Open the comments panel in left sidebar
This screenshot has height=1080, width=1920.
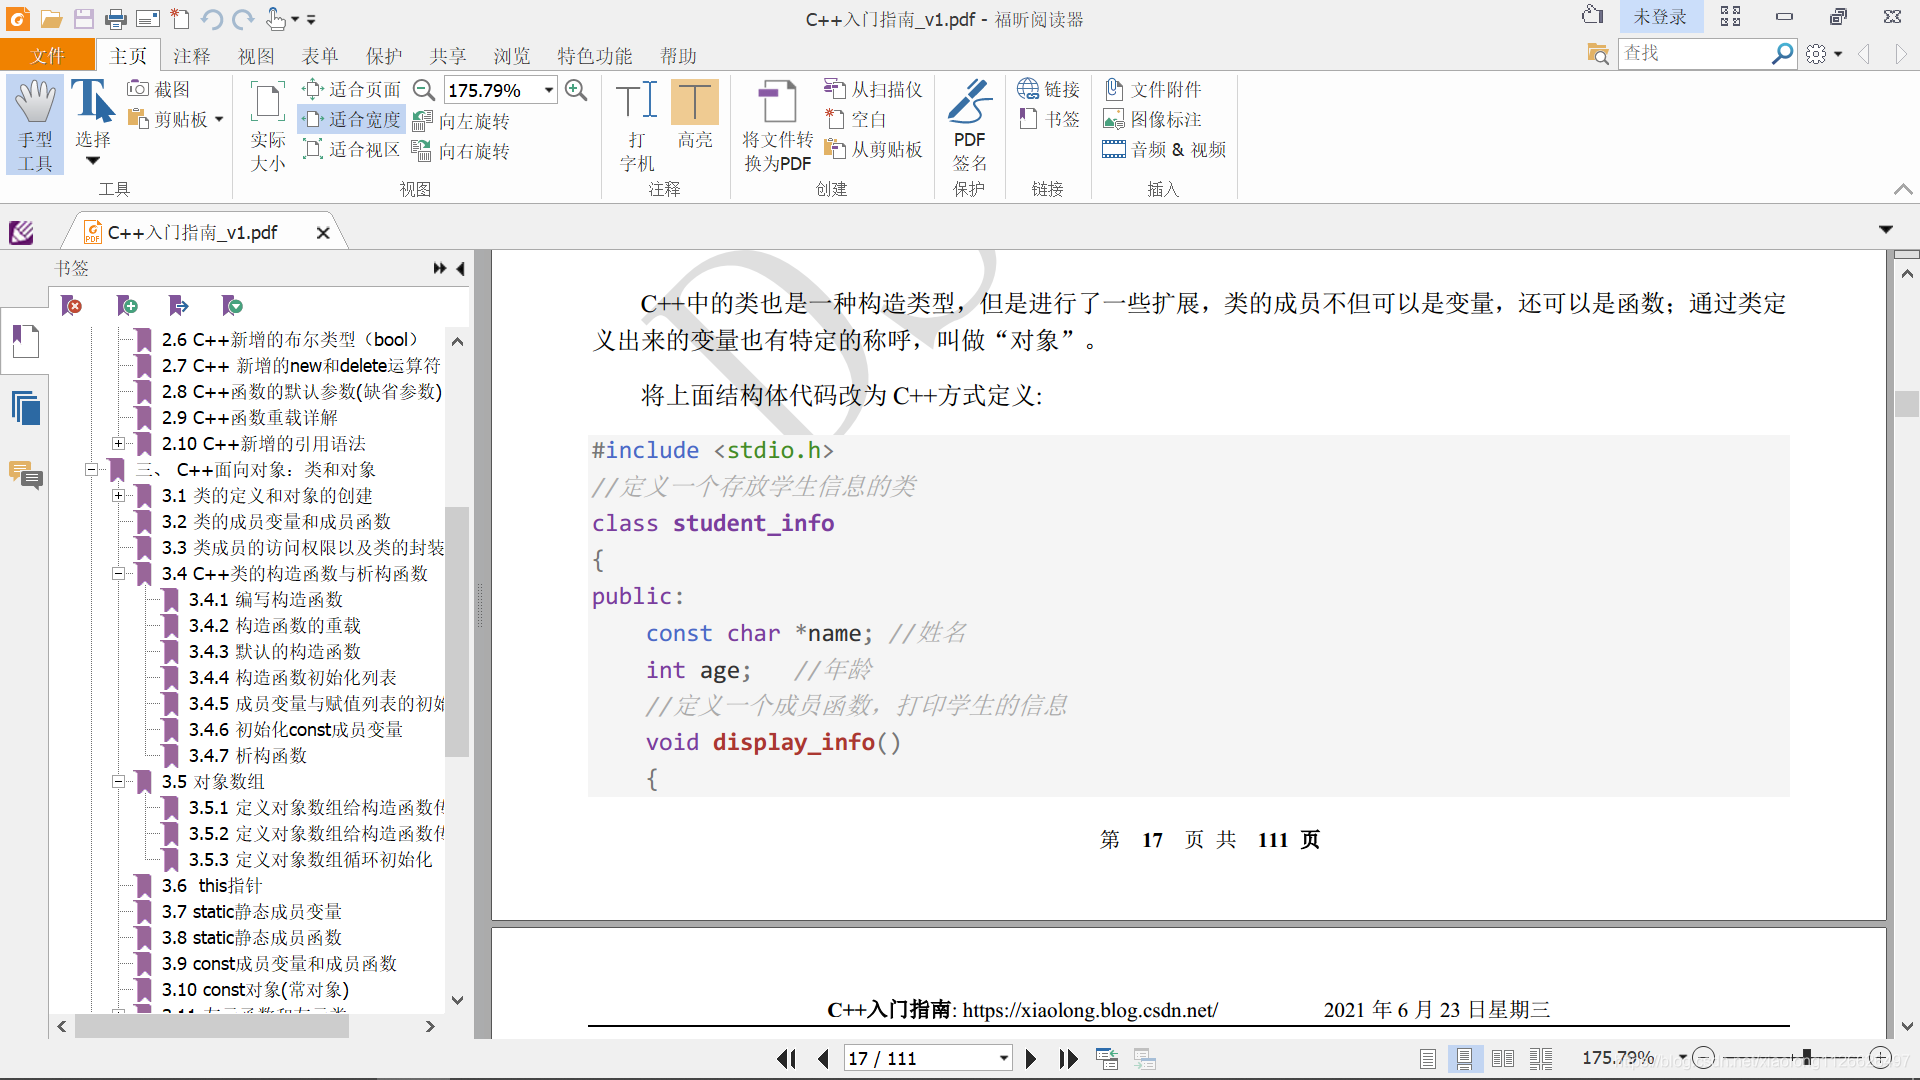click(26, 474)
